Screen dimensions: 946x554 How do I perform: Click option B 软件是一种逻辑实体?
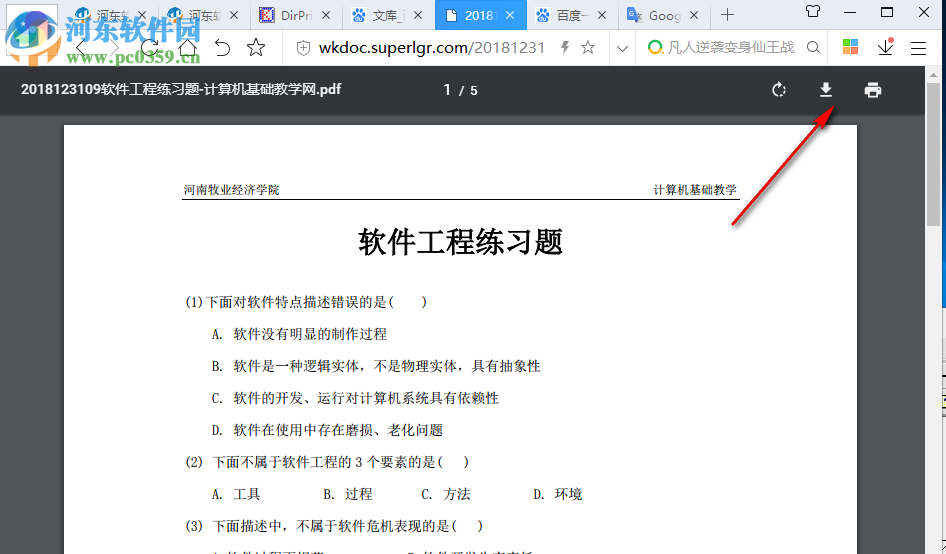(376, 366)
